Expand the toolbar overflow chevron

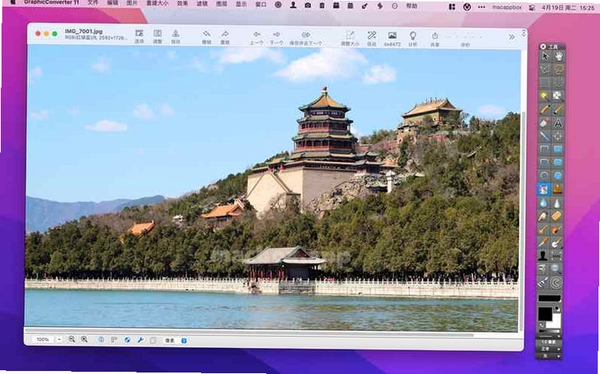click(x=512, y=37)
